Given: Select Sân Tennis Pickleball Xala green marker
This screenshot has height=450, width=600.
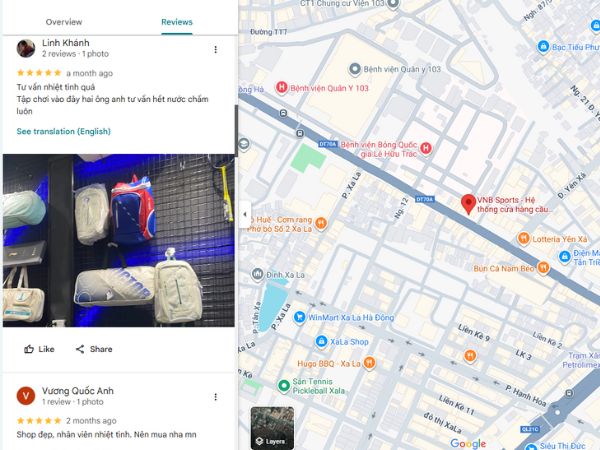Looking at the screenshot, I should pos(284,385).
